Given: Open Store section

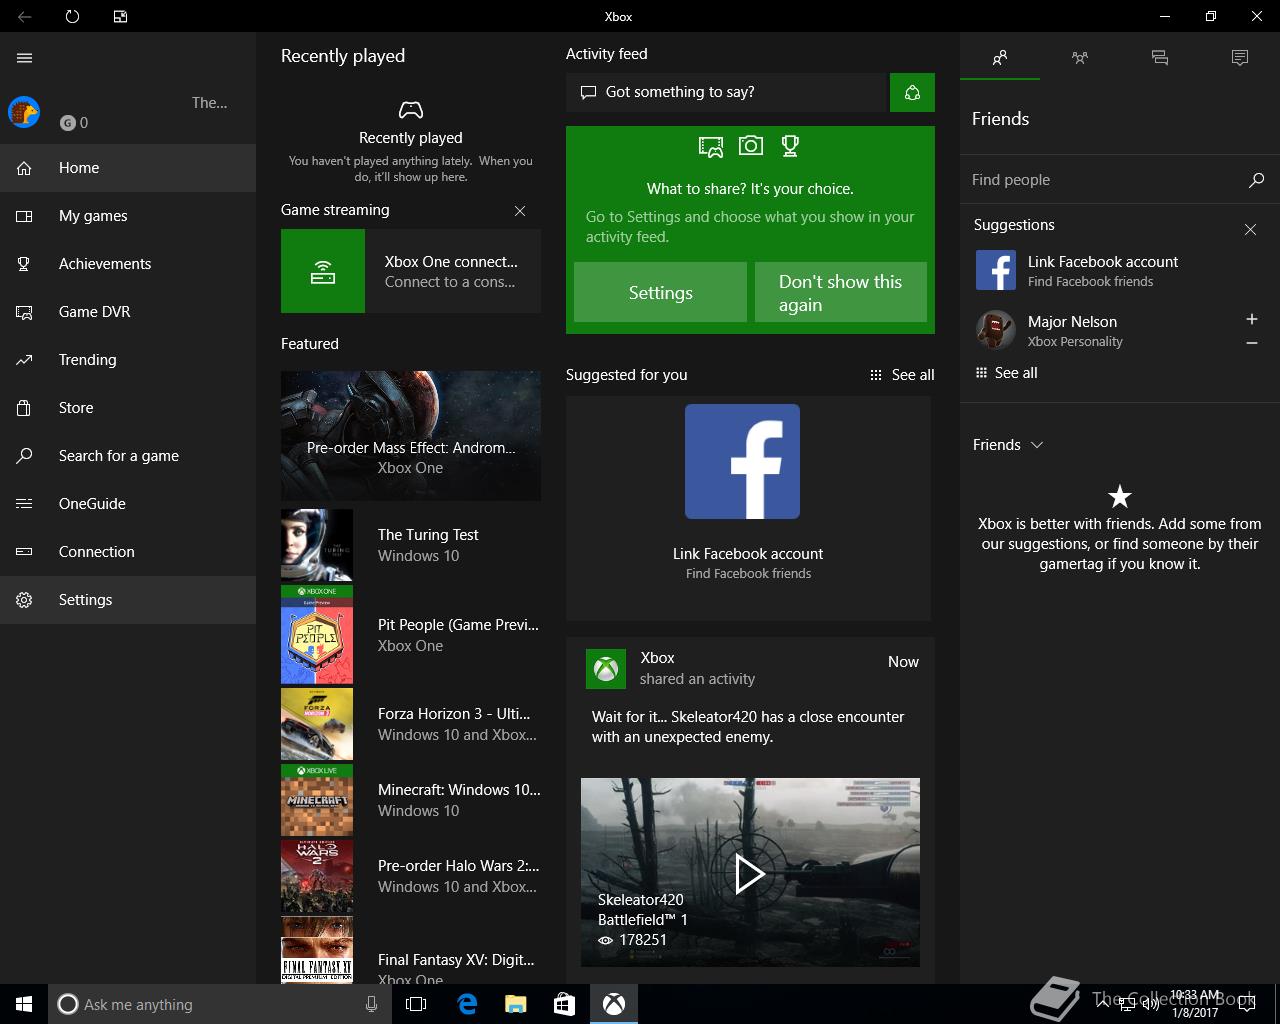Looking at the screenshot, I should (x=128, y=408).
